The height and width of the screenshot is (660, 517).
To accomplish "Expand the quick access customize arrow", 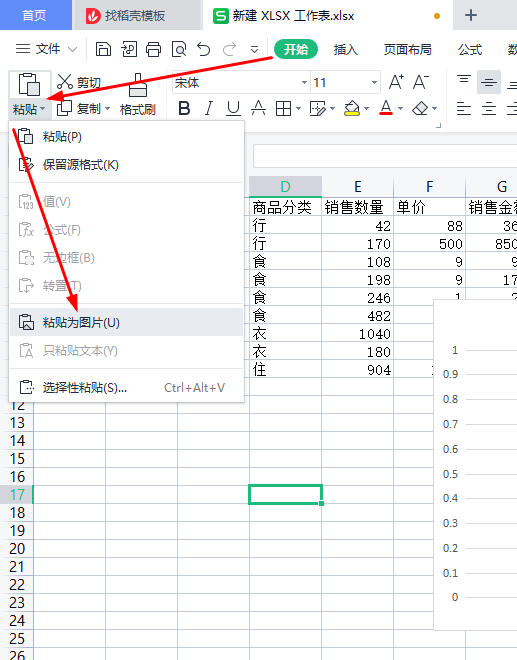I will tap(254, 50).
